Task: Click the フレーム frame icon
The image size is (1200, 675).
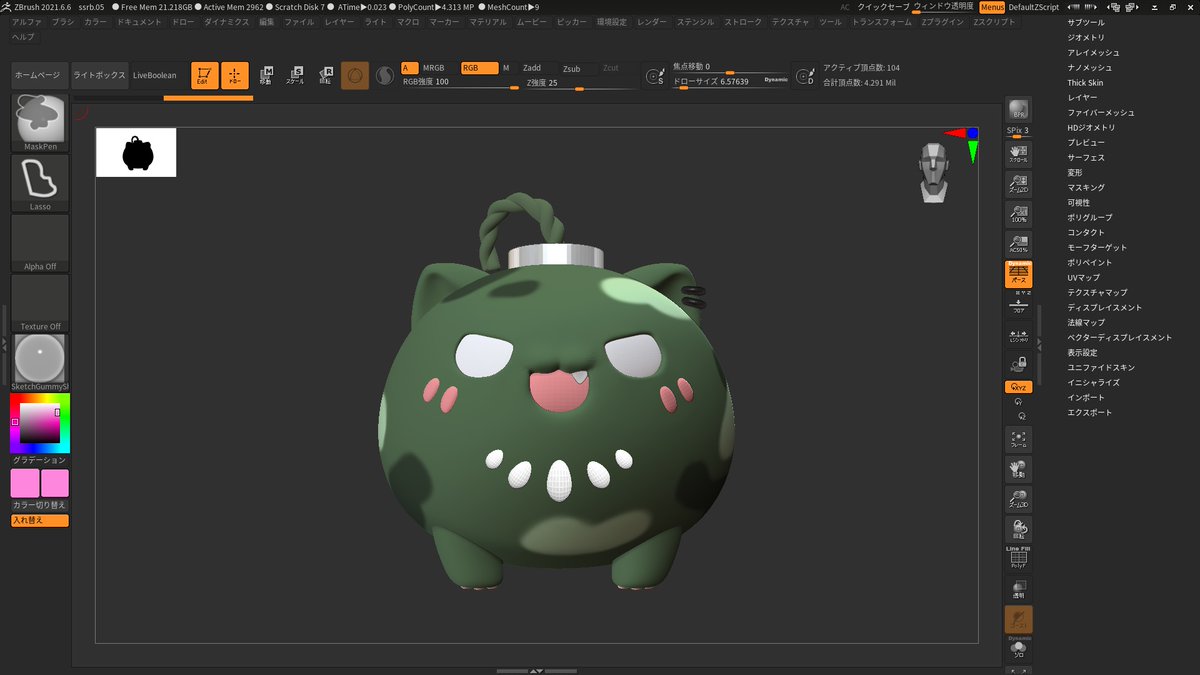Action: click(1019, 439)
